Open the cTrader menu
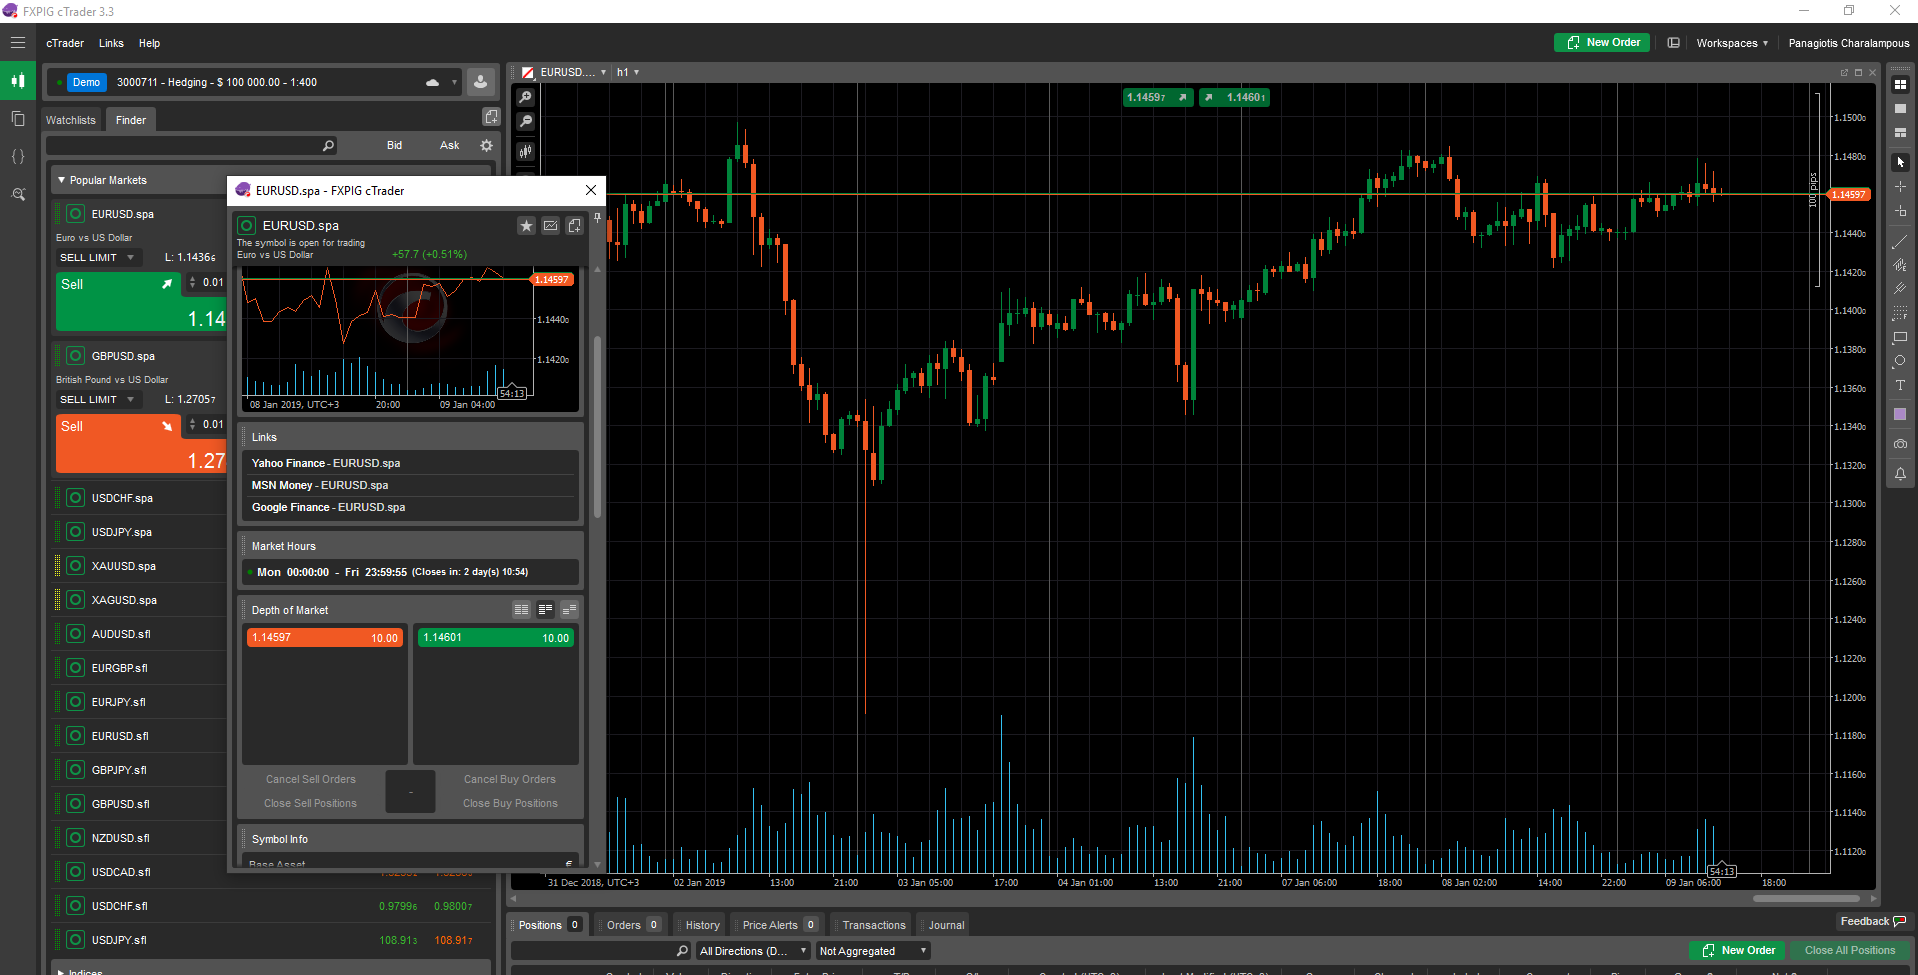Screen dimensions: 1918x975 tap(65, 44)
